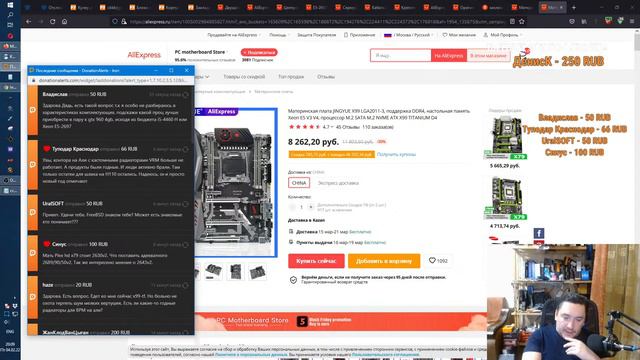Increase quantity with plus button

(311, 207)
